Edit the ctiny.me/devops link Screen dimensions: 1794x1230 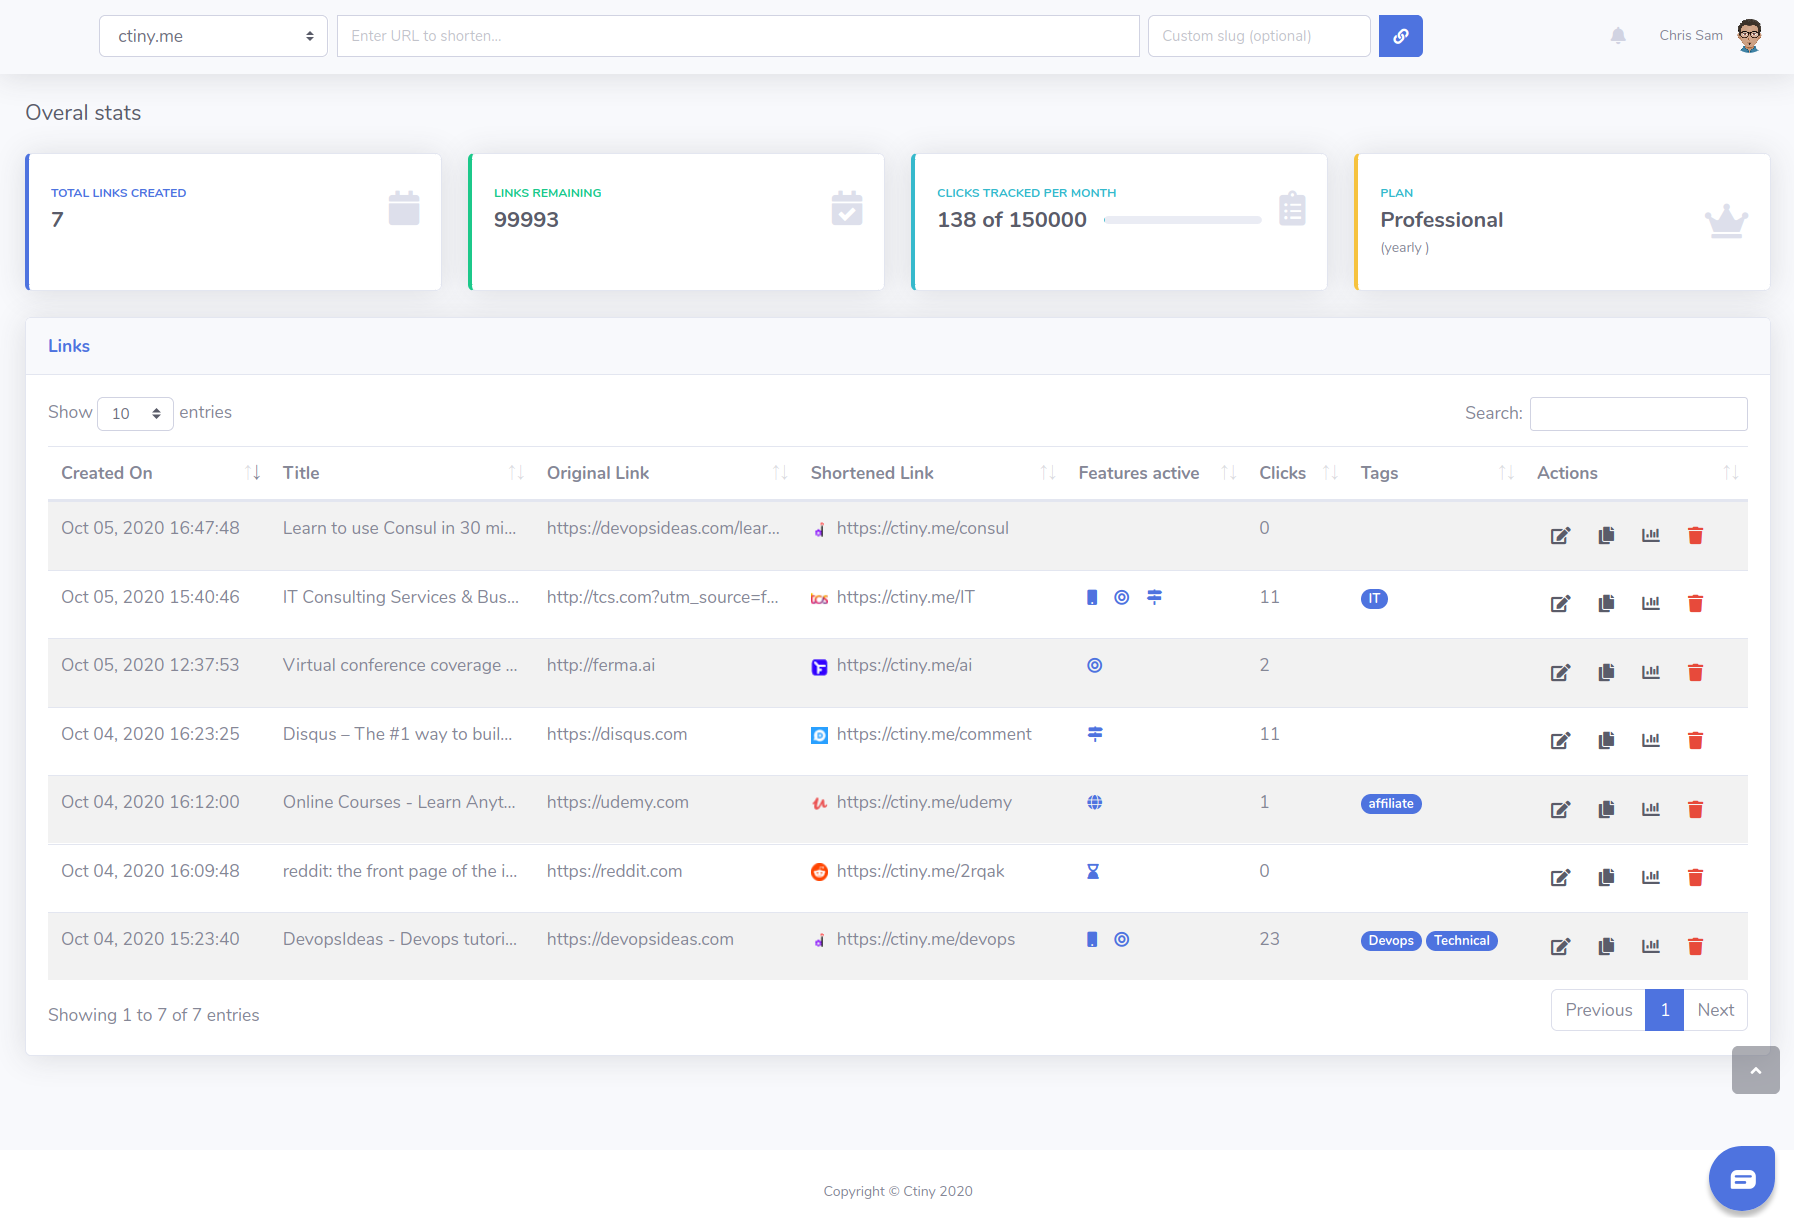tap(1560, 947)
